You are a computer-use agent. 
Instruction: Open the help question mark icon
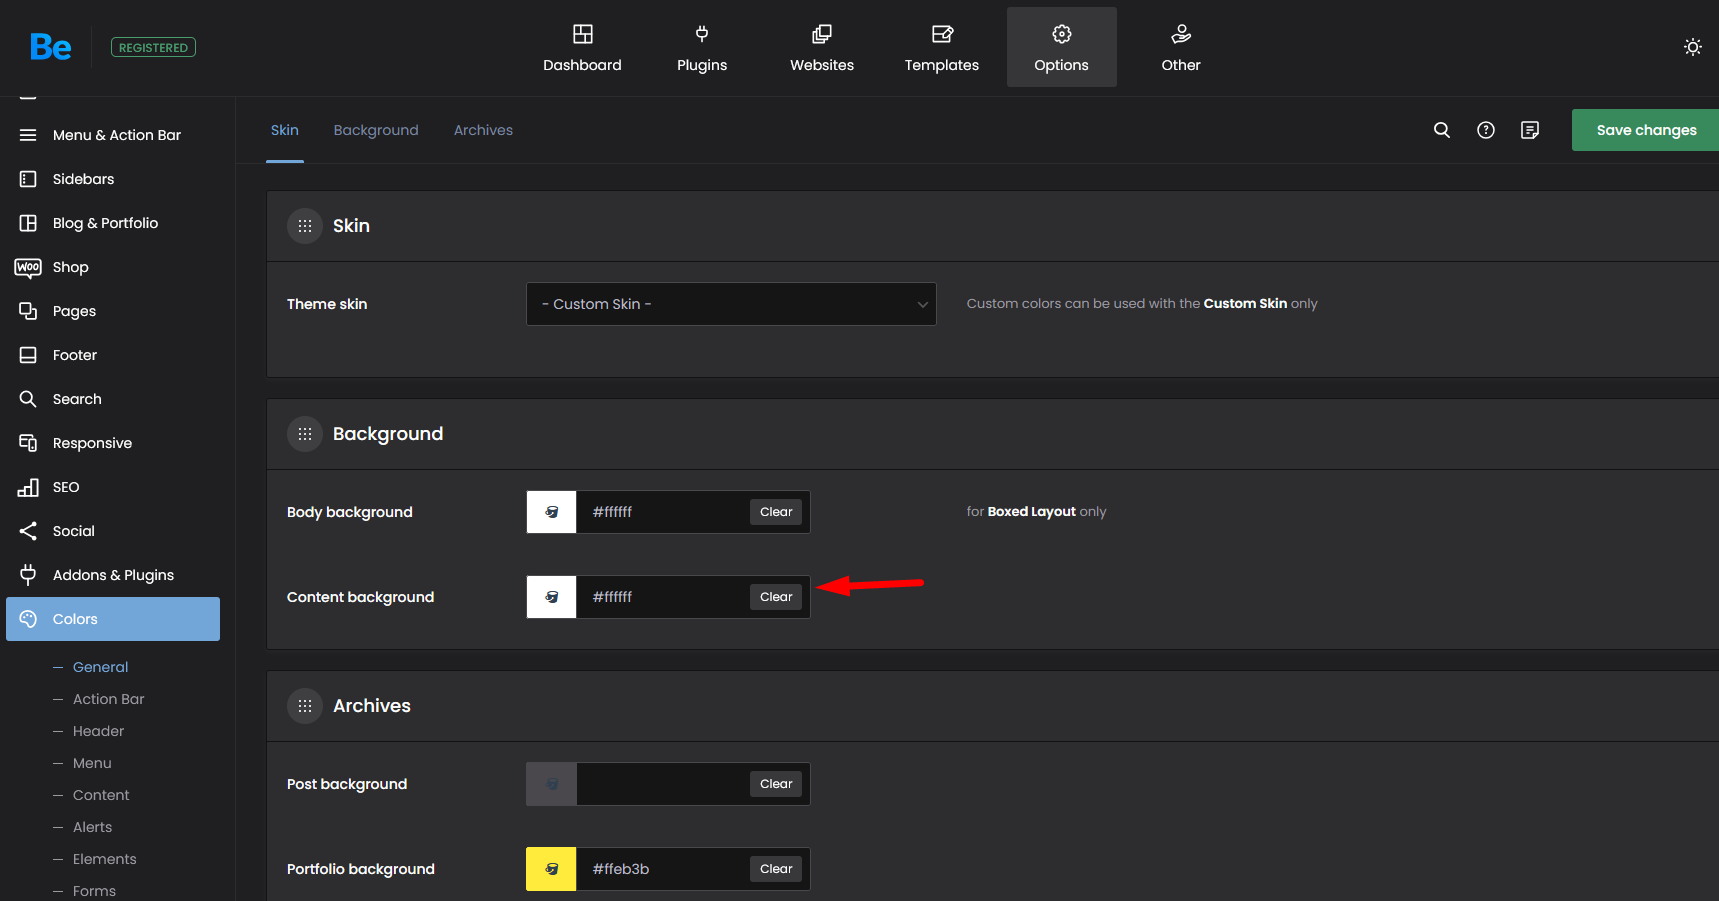pos(1486,130)
